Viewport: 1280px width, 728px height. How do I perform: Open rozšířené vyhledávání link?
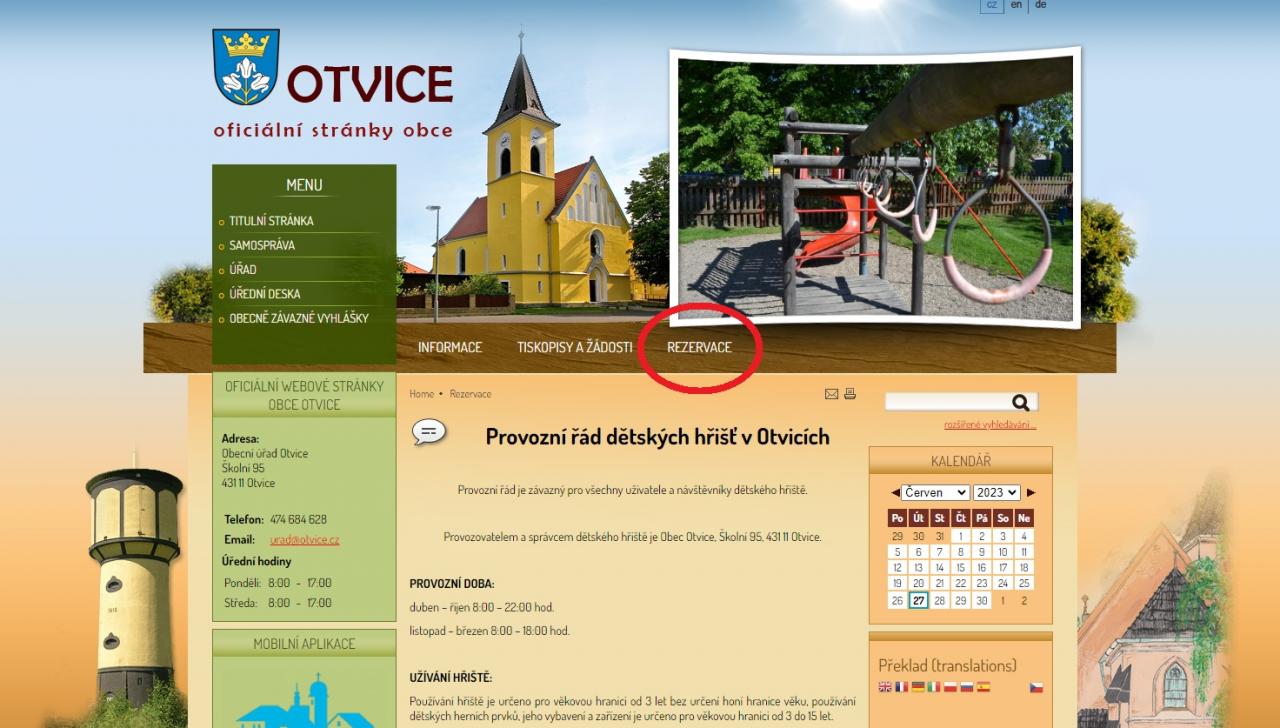point(989,425)
